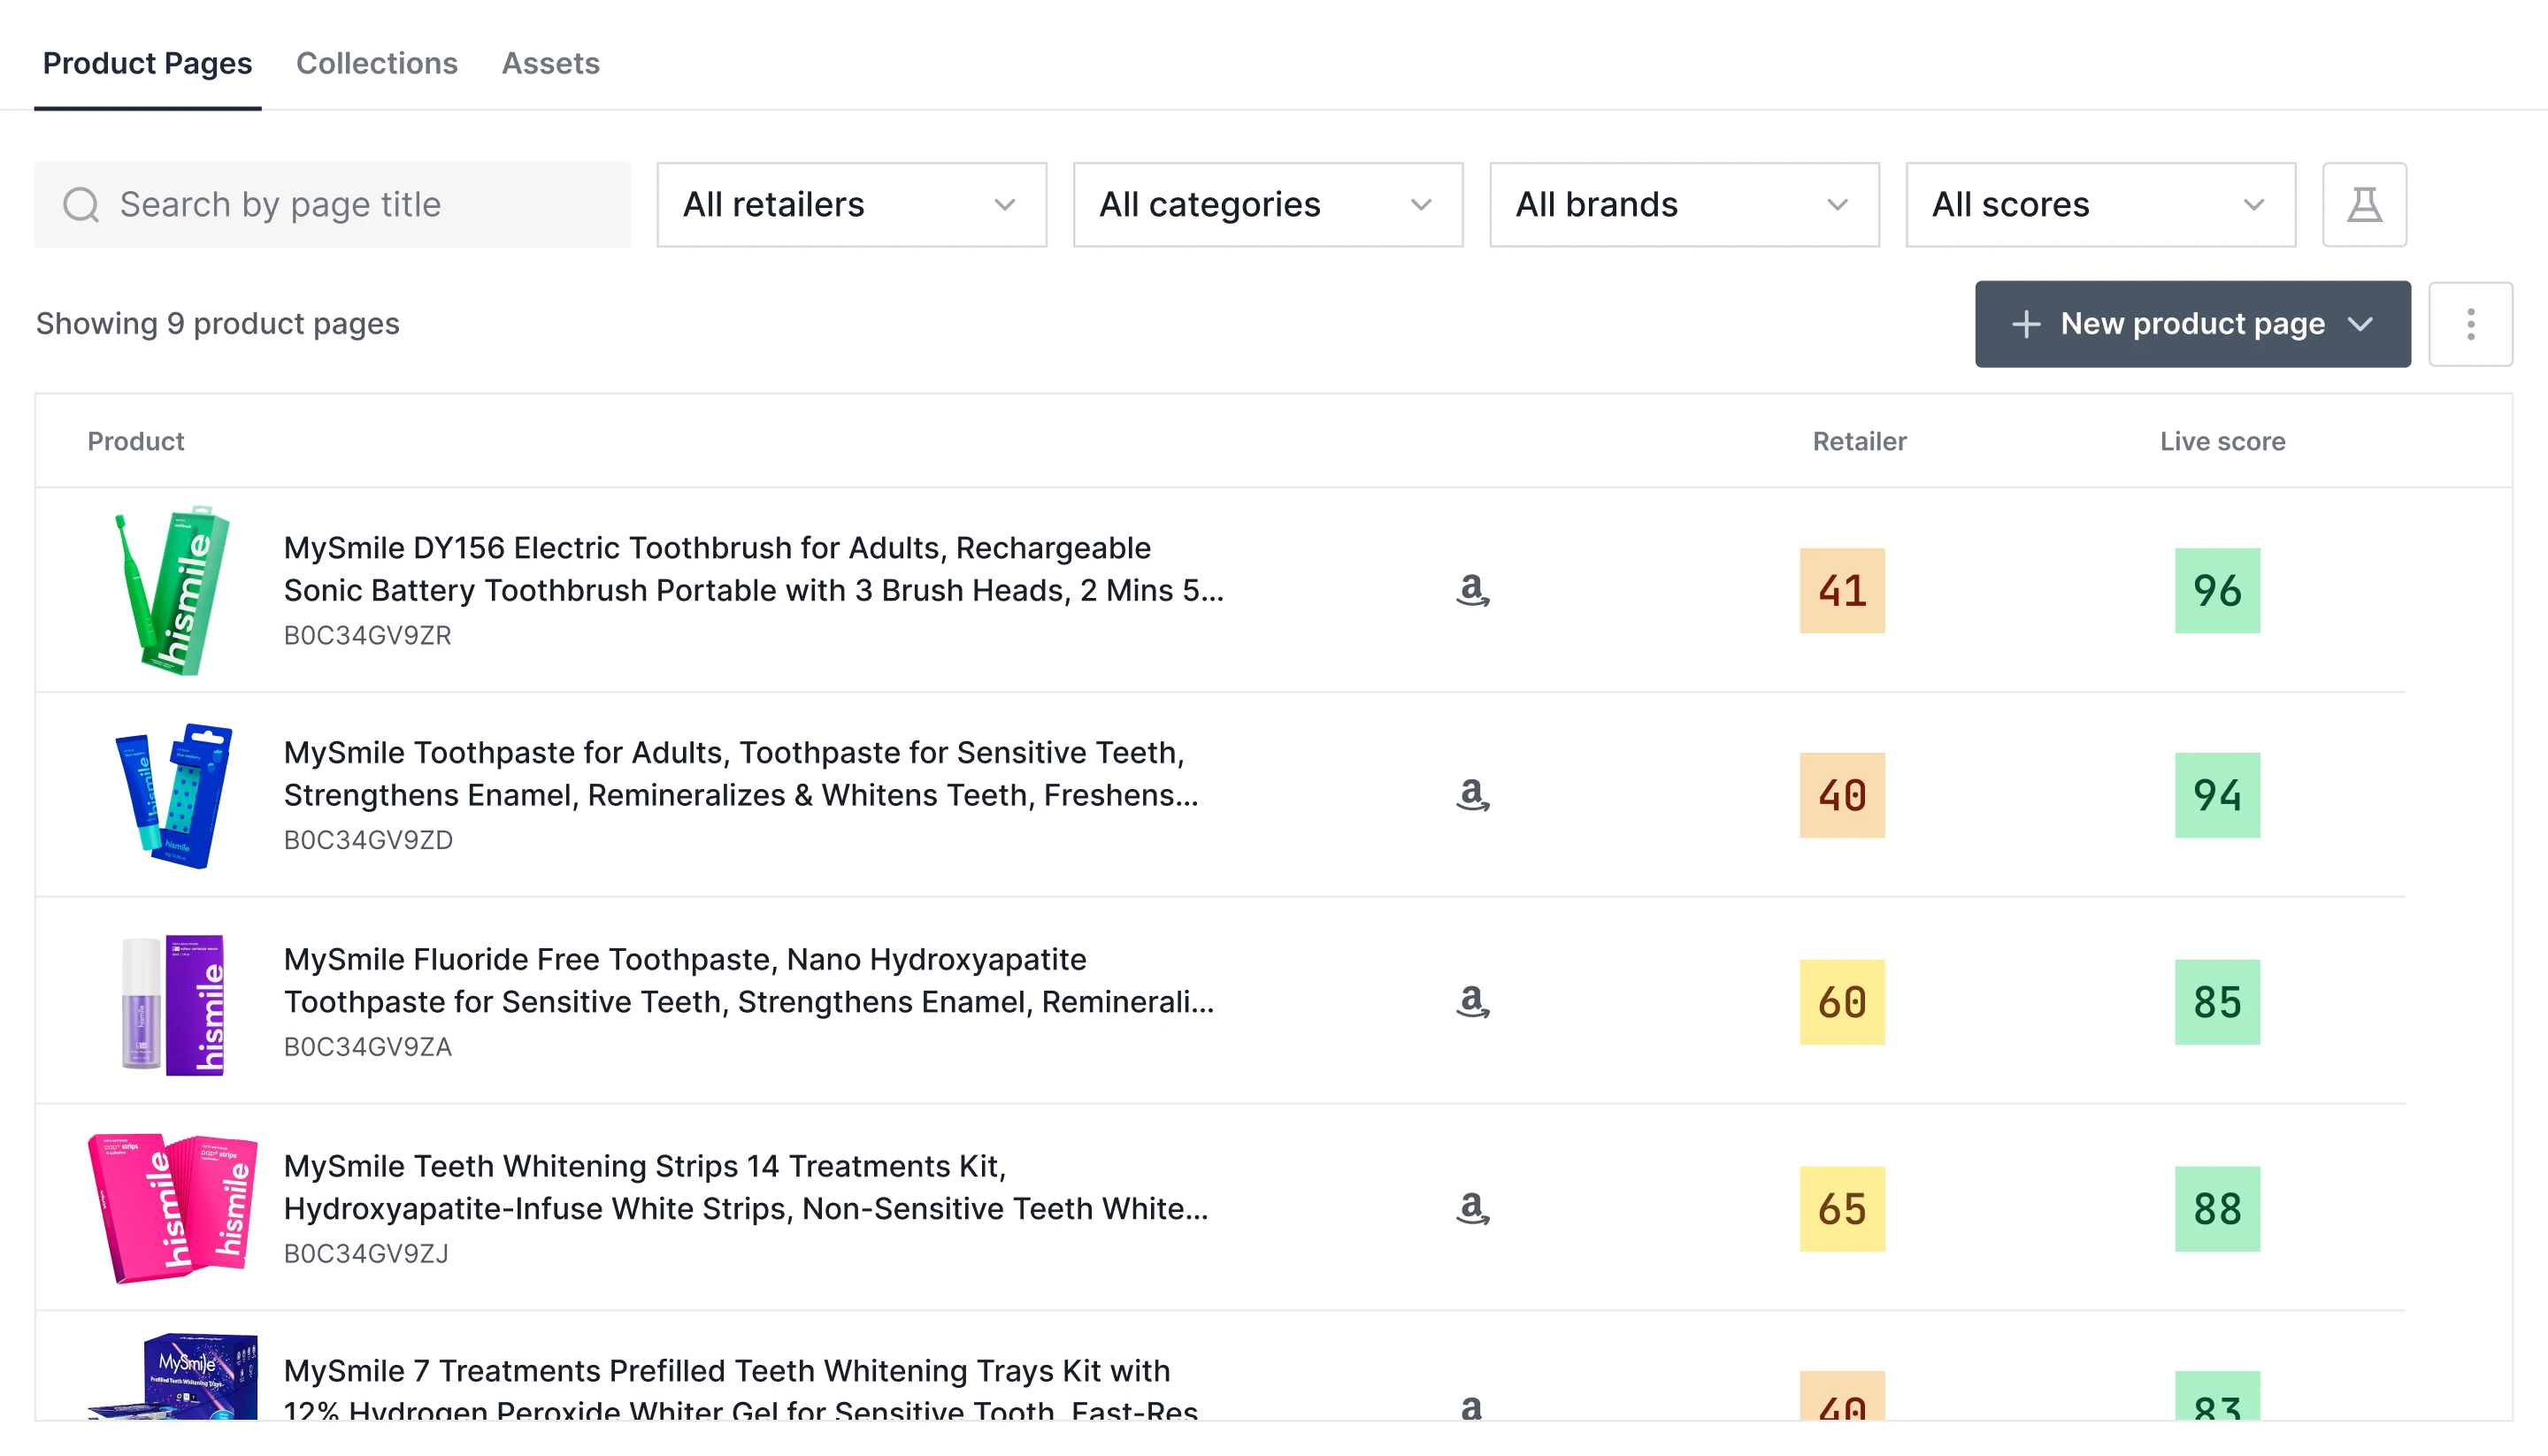This screenshot has height=1456, width=2548.
Task: Switch to the Collections tab
Action: click(377, 63)
